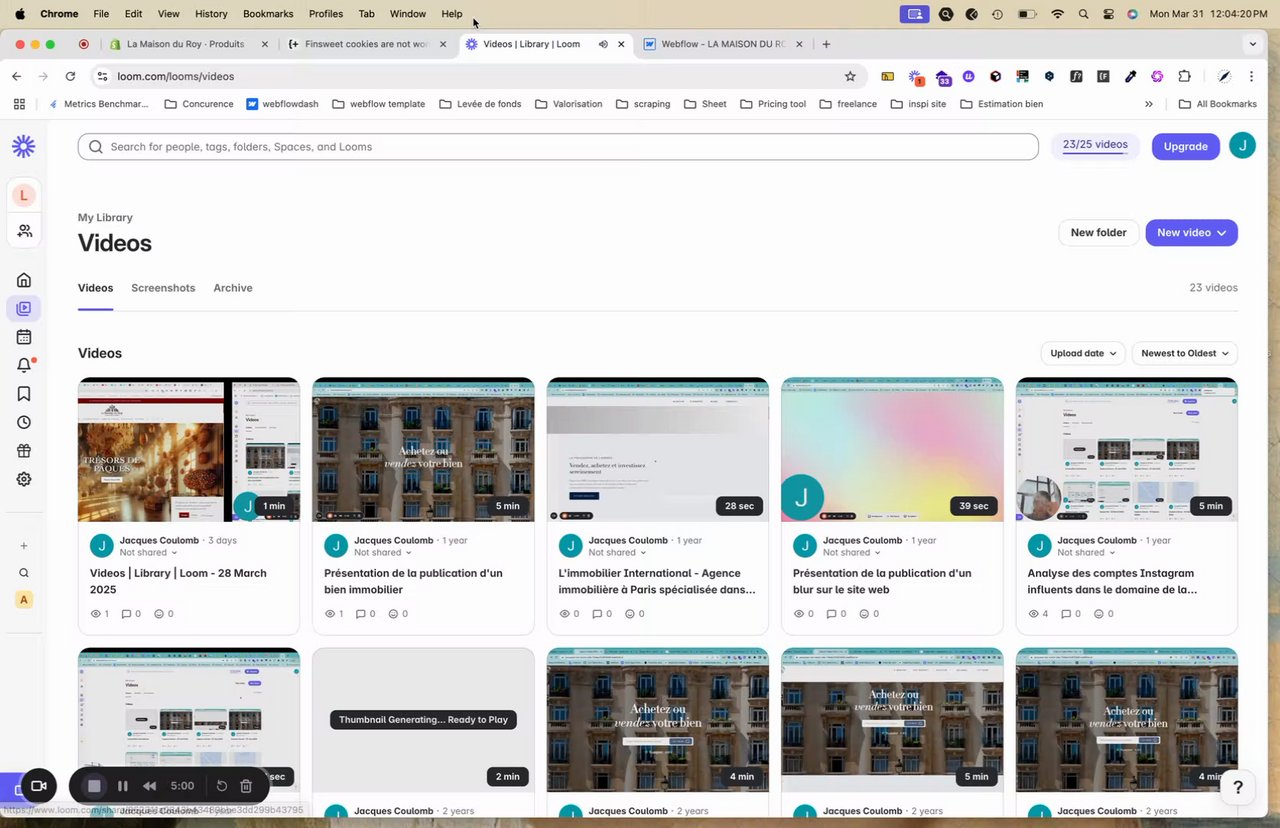1280x828 pixels.
Task: Open the notifications bell in sidebar
Action: coord(24,365)
